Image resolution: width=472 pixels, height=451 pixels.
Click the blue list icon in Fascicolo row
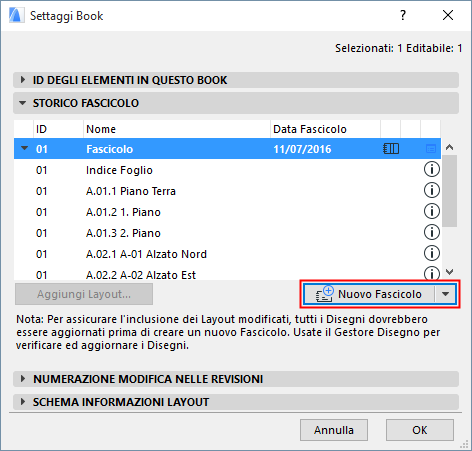431,149
